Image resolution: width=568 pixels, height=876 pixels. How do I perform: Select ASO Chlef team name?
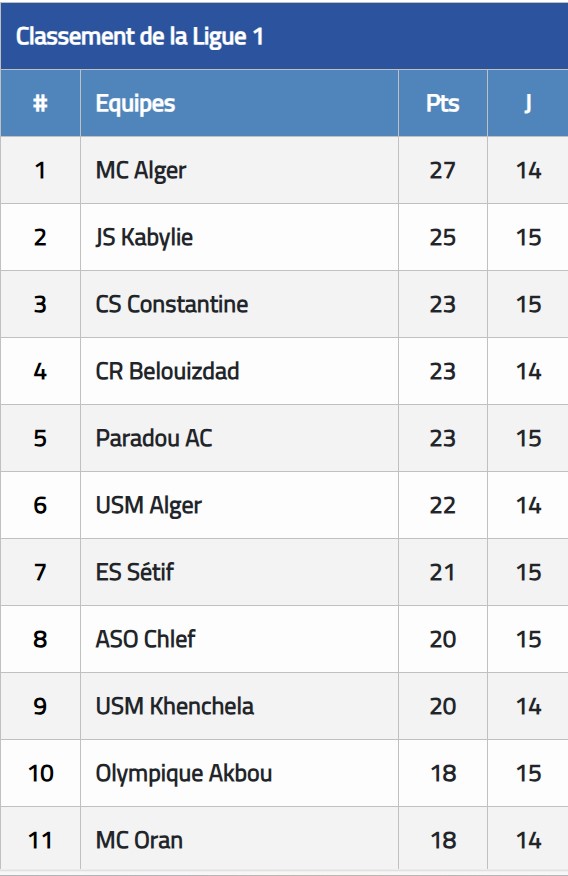pyautogui.click(x=146, y=639)
